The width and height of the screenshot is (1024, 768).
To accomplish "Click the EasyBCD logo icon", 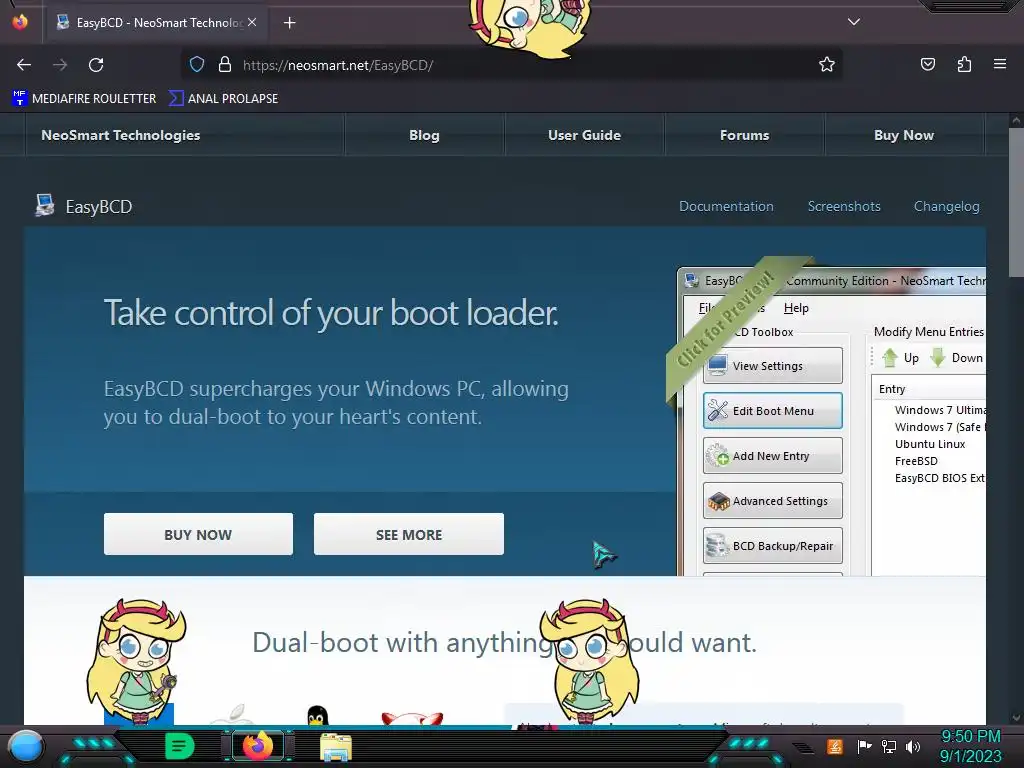I will 44,205.
